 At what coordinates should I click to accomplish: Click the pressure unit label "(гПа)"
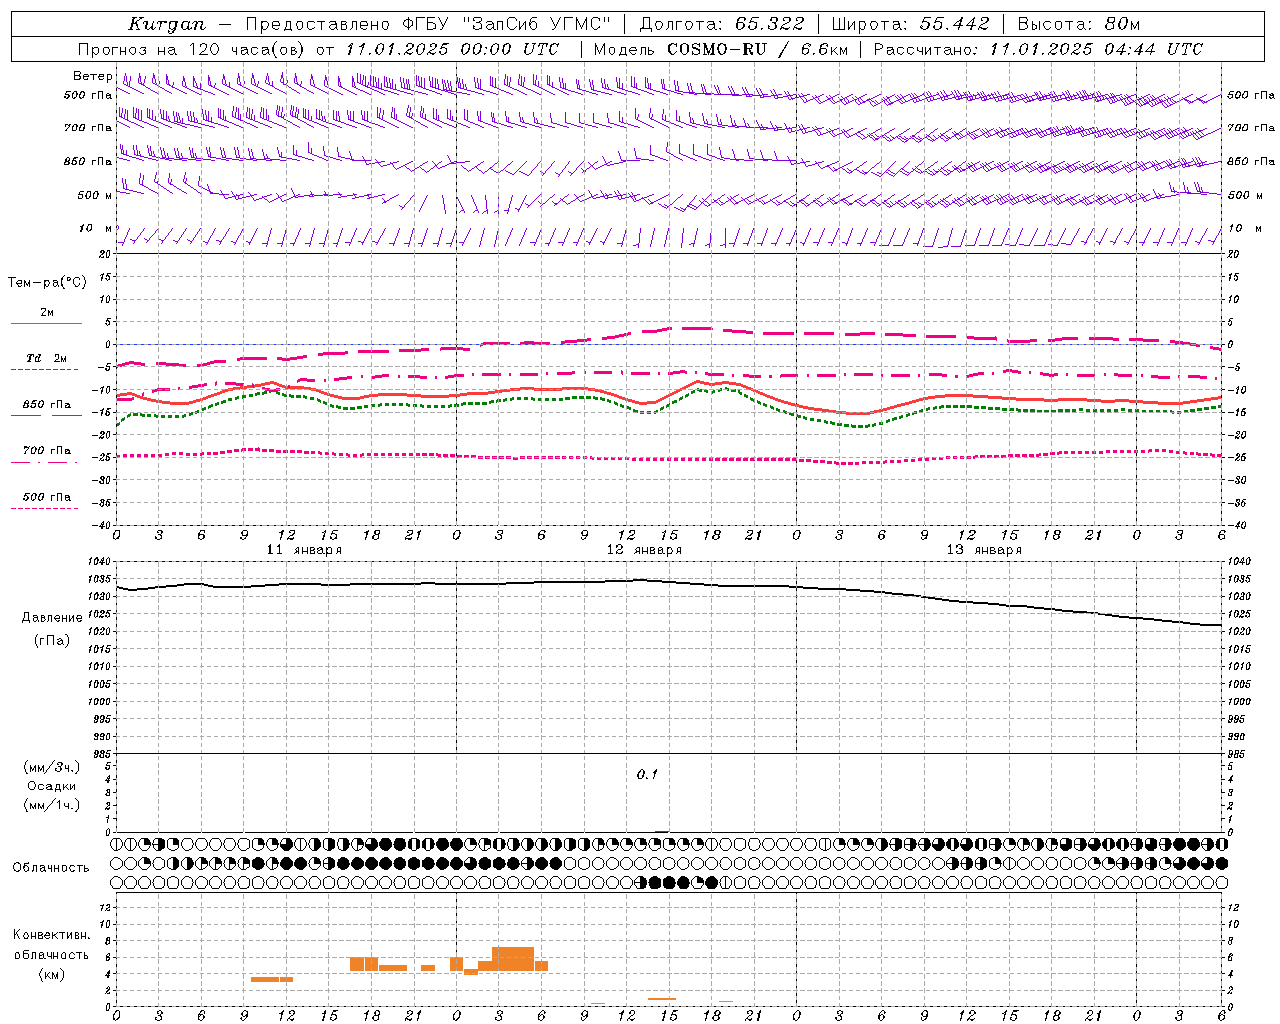[52, 640]
